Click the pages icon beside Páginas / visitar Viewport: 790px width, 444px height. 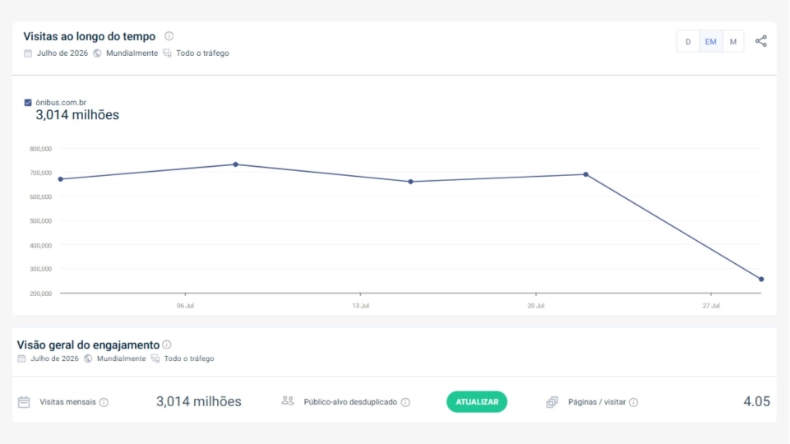coord(552,402)
